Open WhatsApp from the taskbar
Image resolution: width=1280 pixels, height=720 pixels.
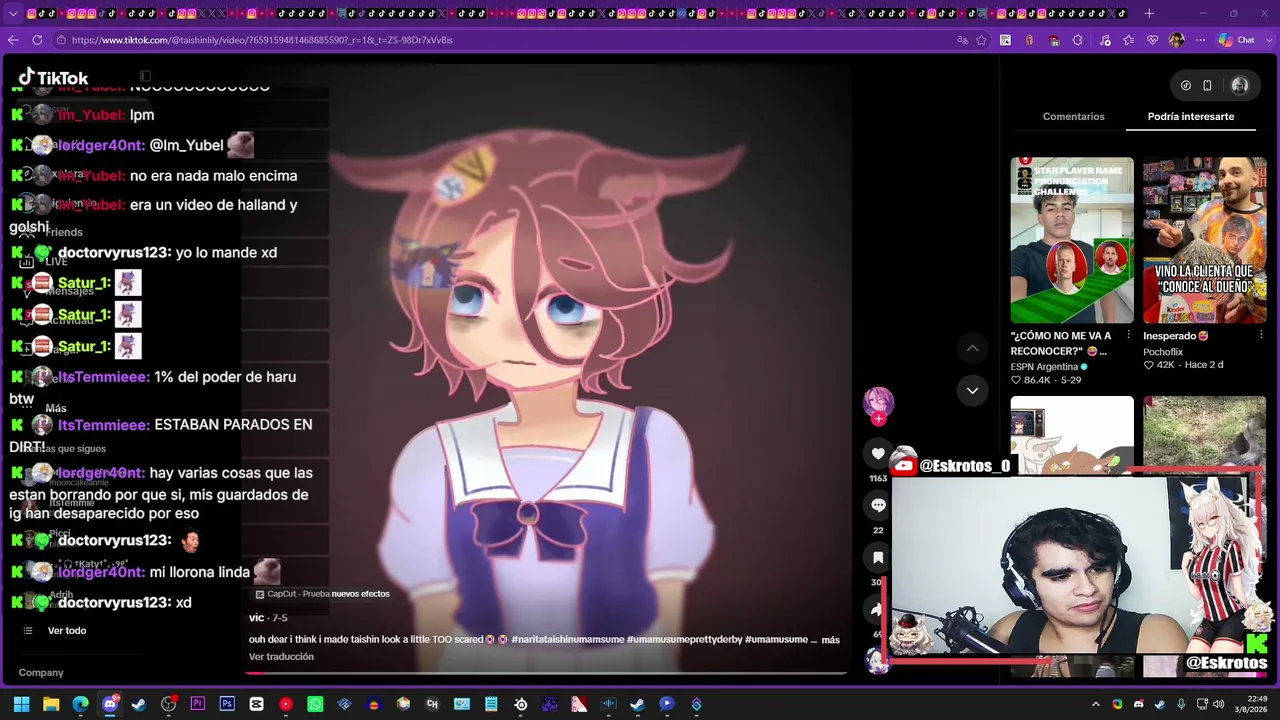(315, 704)
